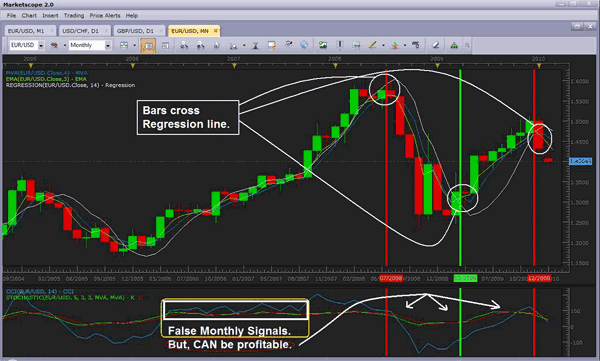The height and width of the screenshot is (361, 600).
Task: Open the chart type dropdown arrow
Action: pyautogui.click(x=134, y=45)
